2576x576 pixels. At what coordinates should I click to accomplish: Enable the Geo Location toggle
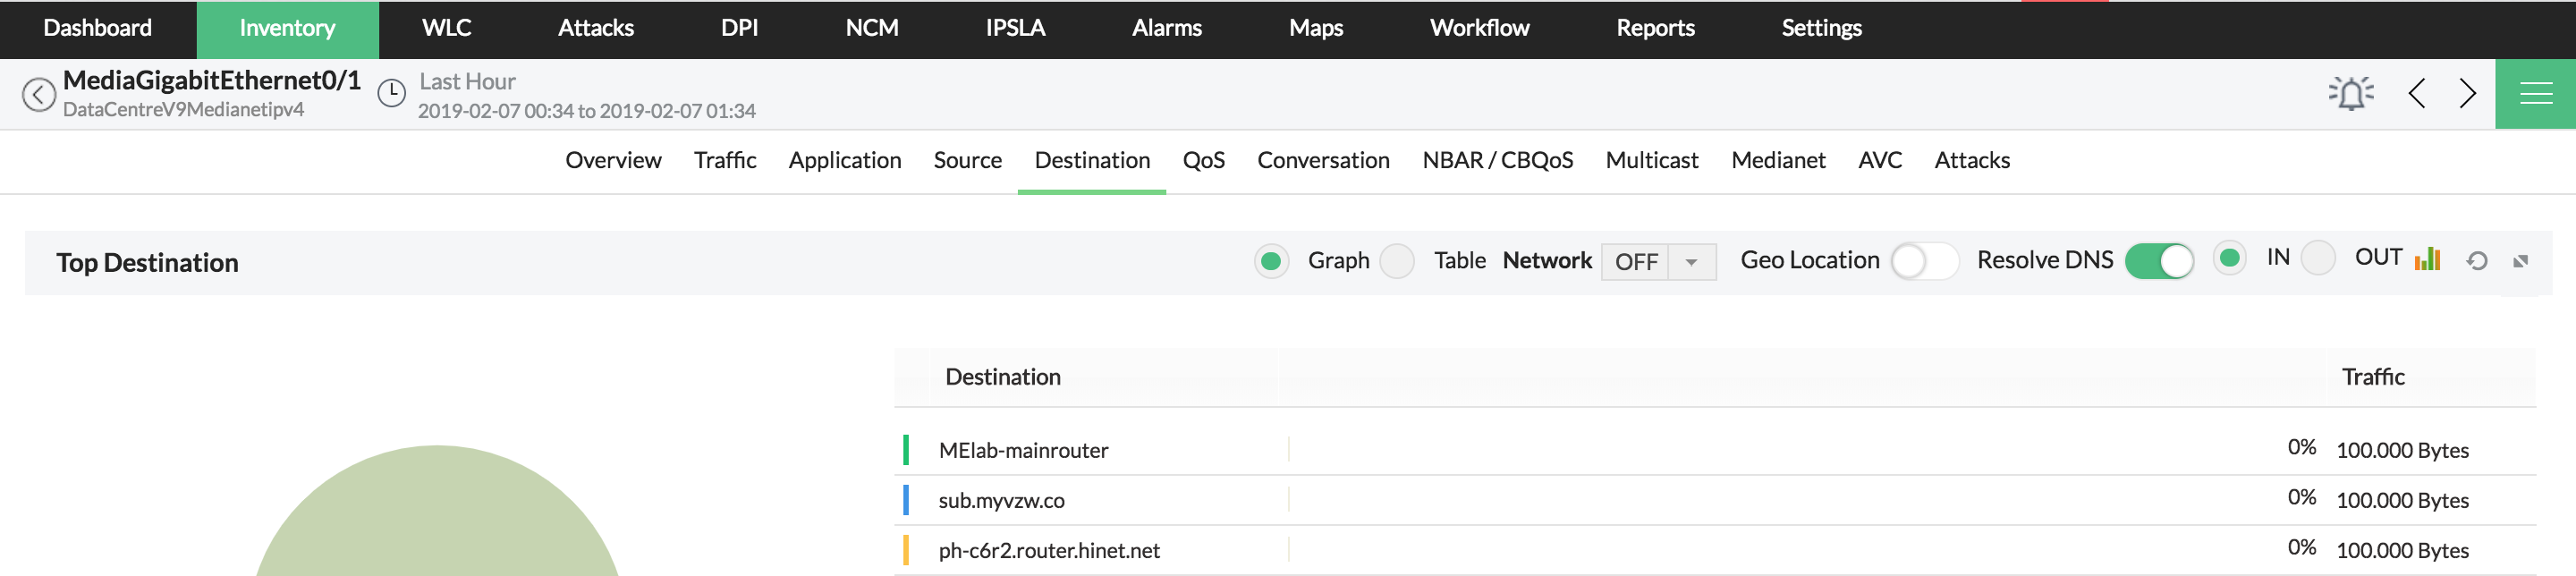point(1923,261)
